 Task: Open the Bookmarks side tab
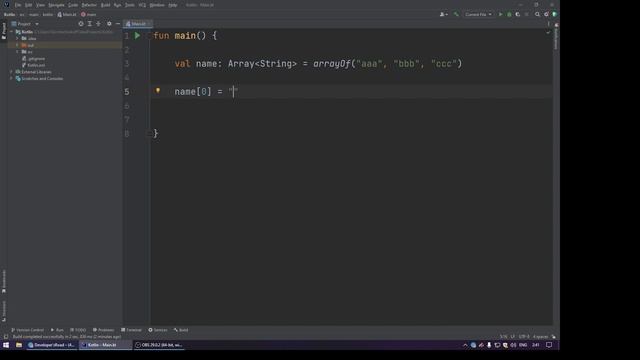tap(4, 282)
